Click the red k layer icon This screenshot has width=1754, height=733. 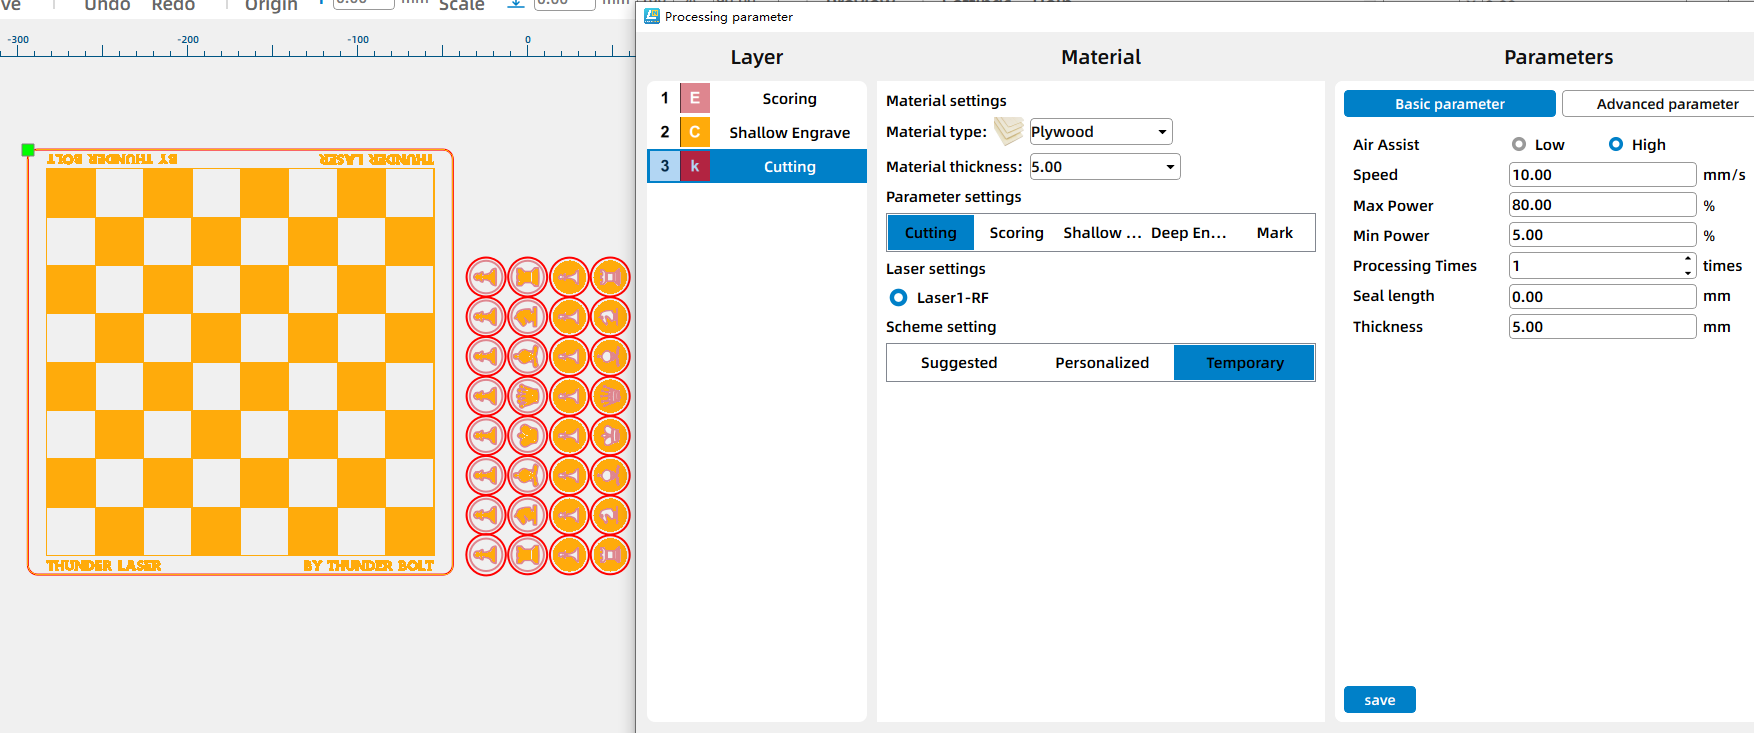click(694, 166)
